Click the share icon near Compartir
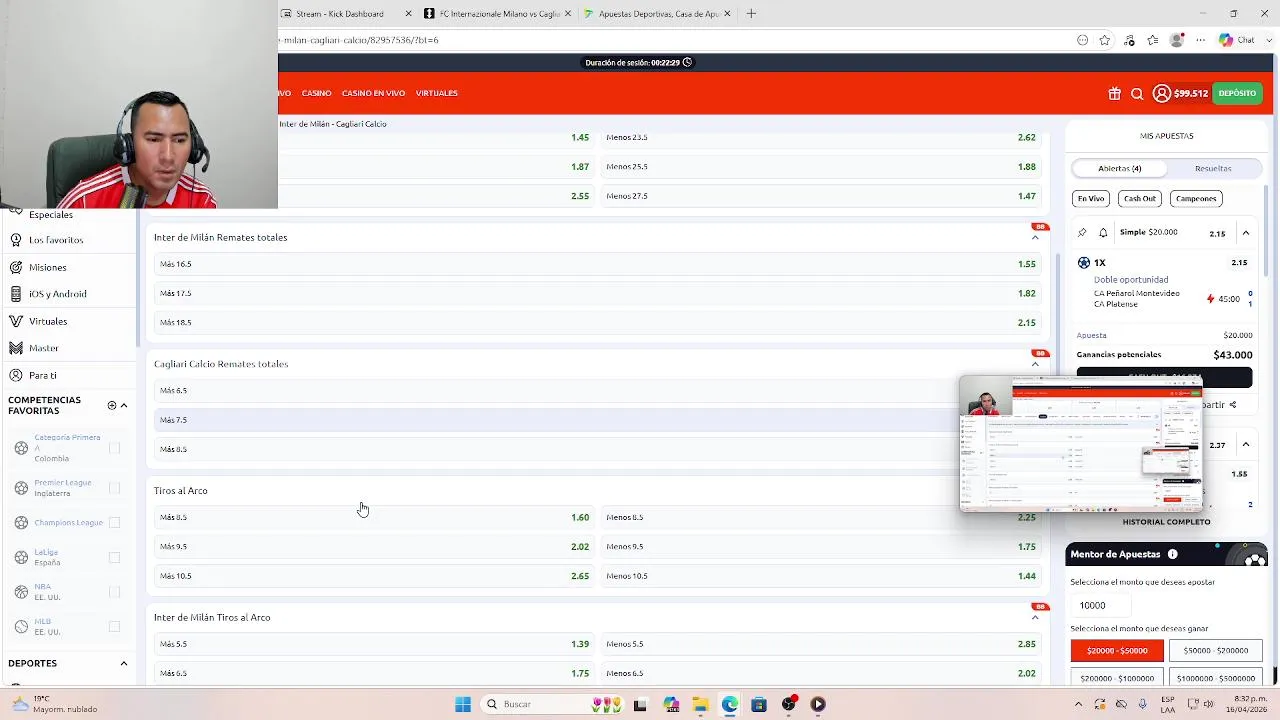This screenshot has width=1280, height=720. [1233, 405]
